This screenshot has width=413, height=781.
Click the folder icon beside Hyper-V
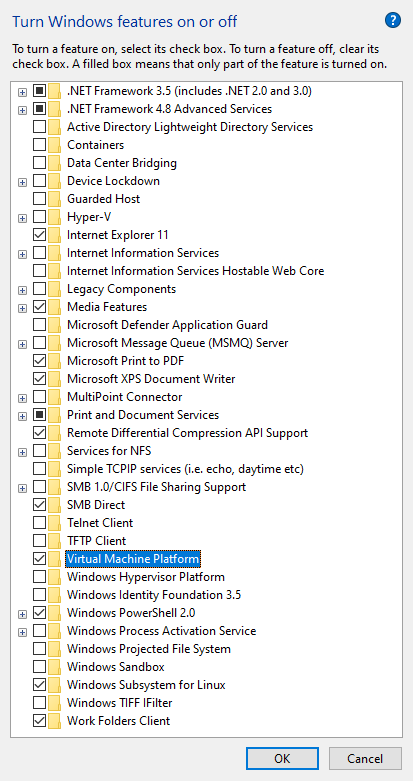(x=55, y=217)
